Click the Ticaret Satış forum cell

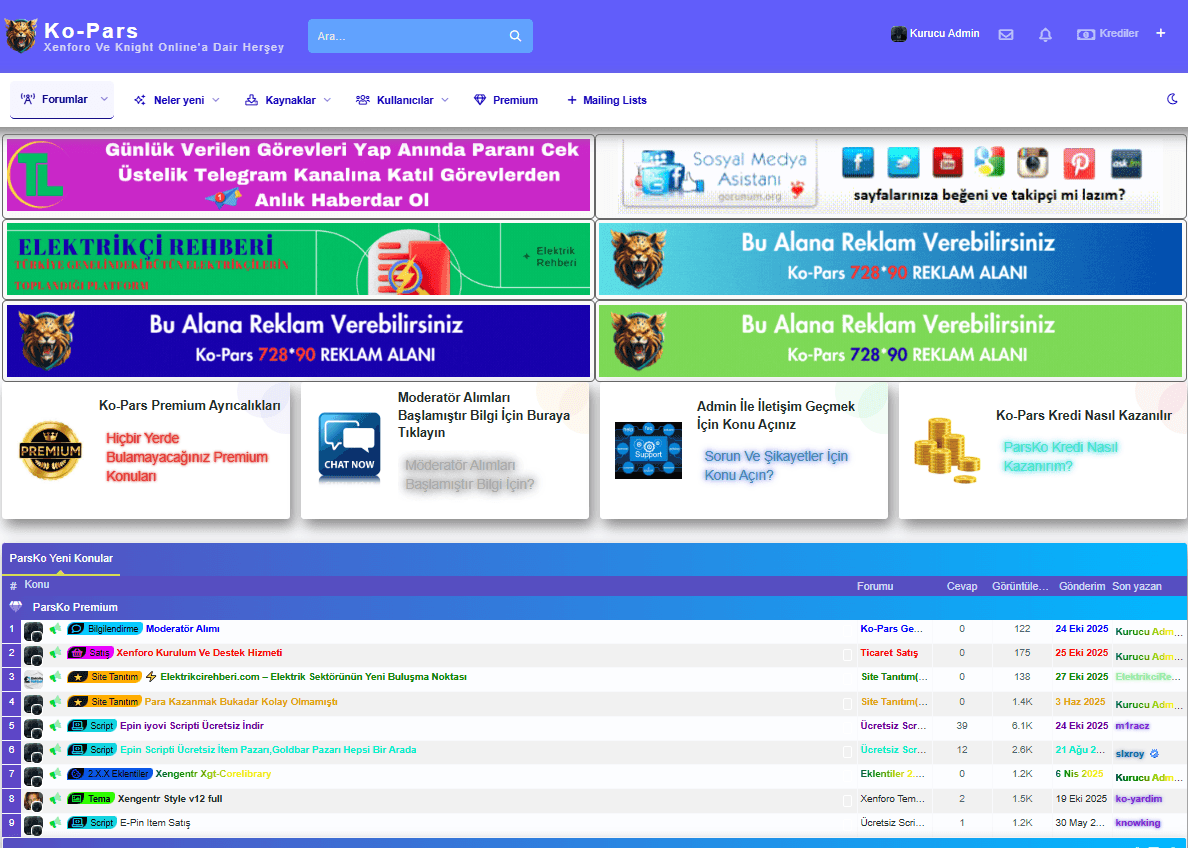tap(889, 652)
